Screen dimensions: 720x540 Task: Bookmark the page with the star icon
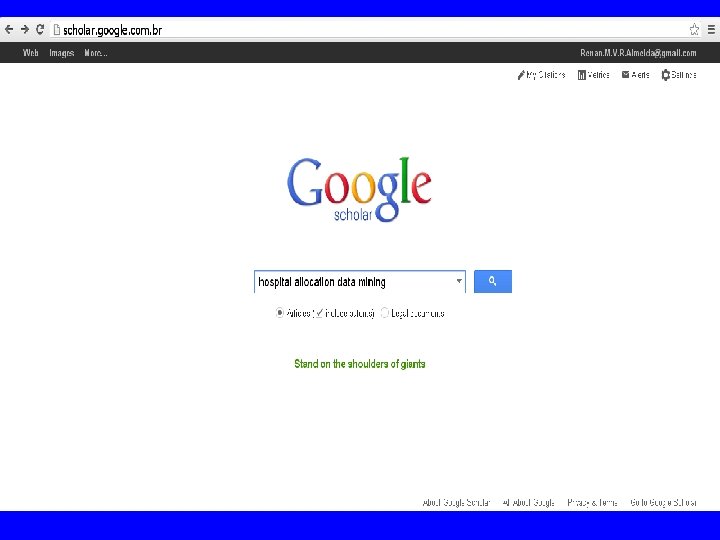pyautogui.click(x=694, y=30)
